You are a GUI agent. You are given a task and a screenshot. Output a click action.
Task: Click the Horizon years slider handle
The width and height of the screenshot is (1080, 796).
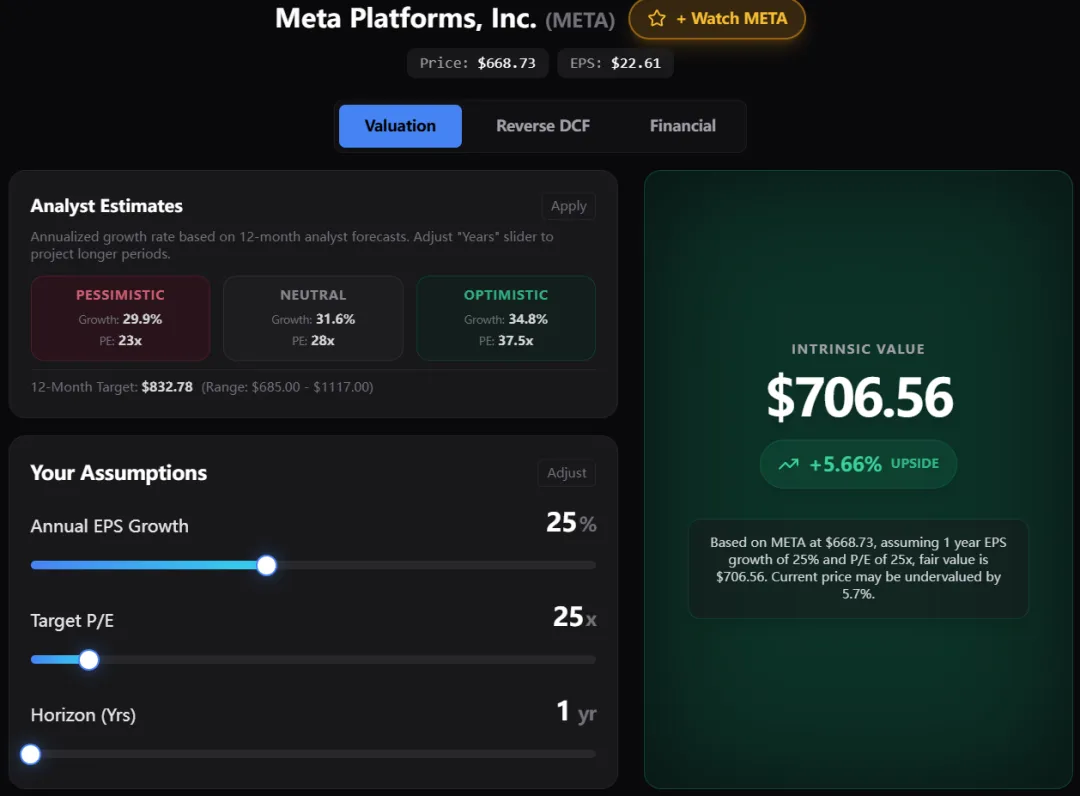(x=31, y=754)
